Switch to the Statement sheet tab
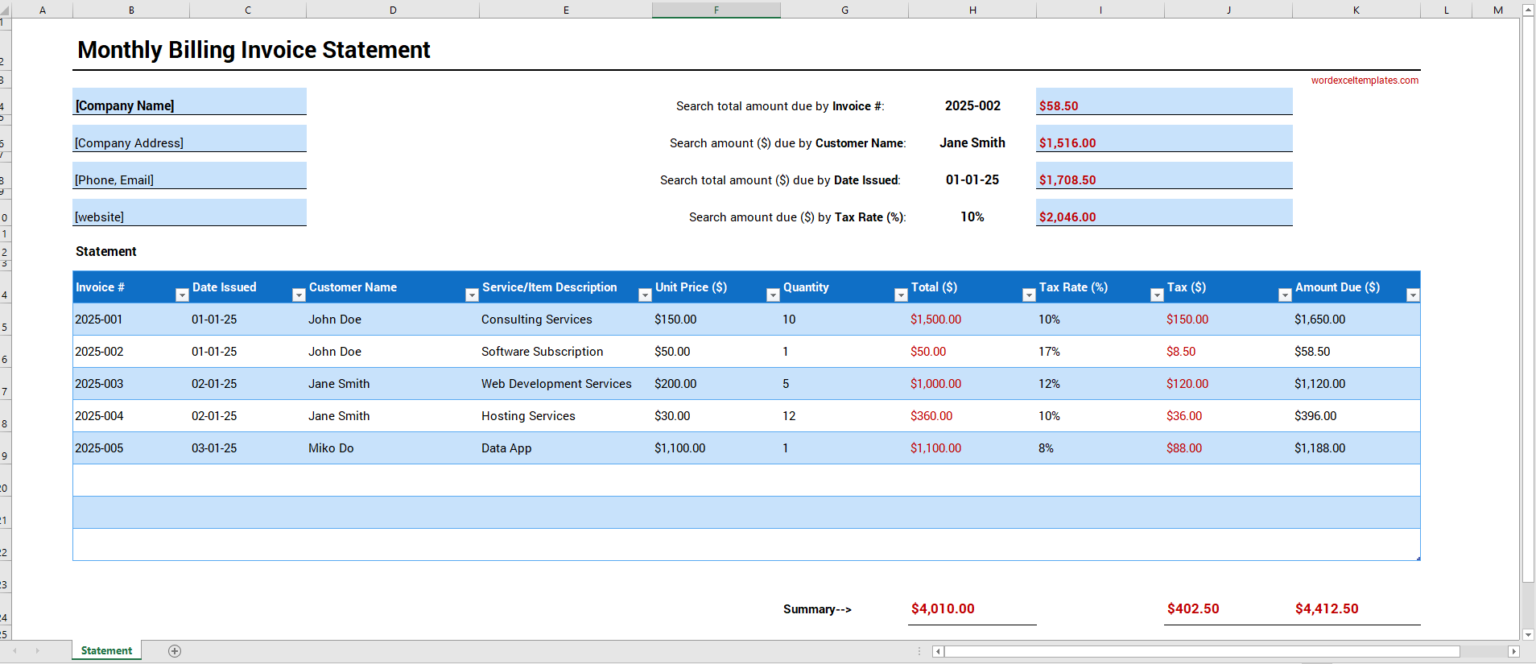The height and width of the screenshot is (664, 1536). [106, 651]
